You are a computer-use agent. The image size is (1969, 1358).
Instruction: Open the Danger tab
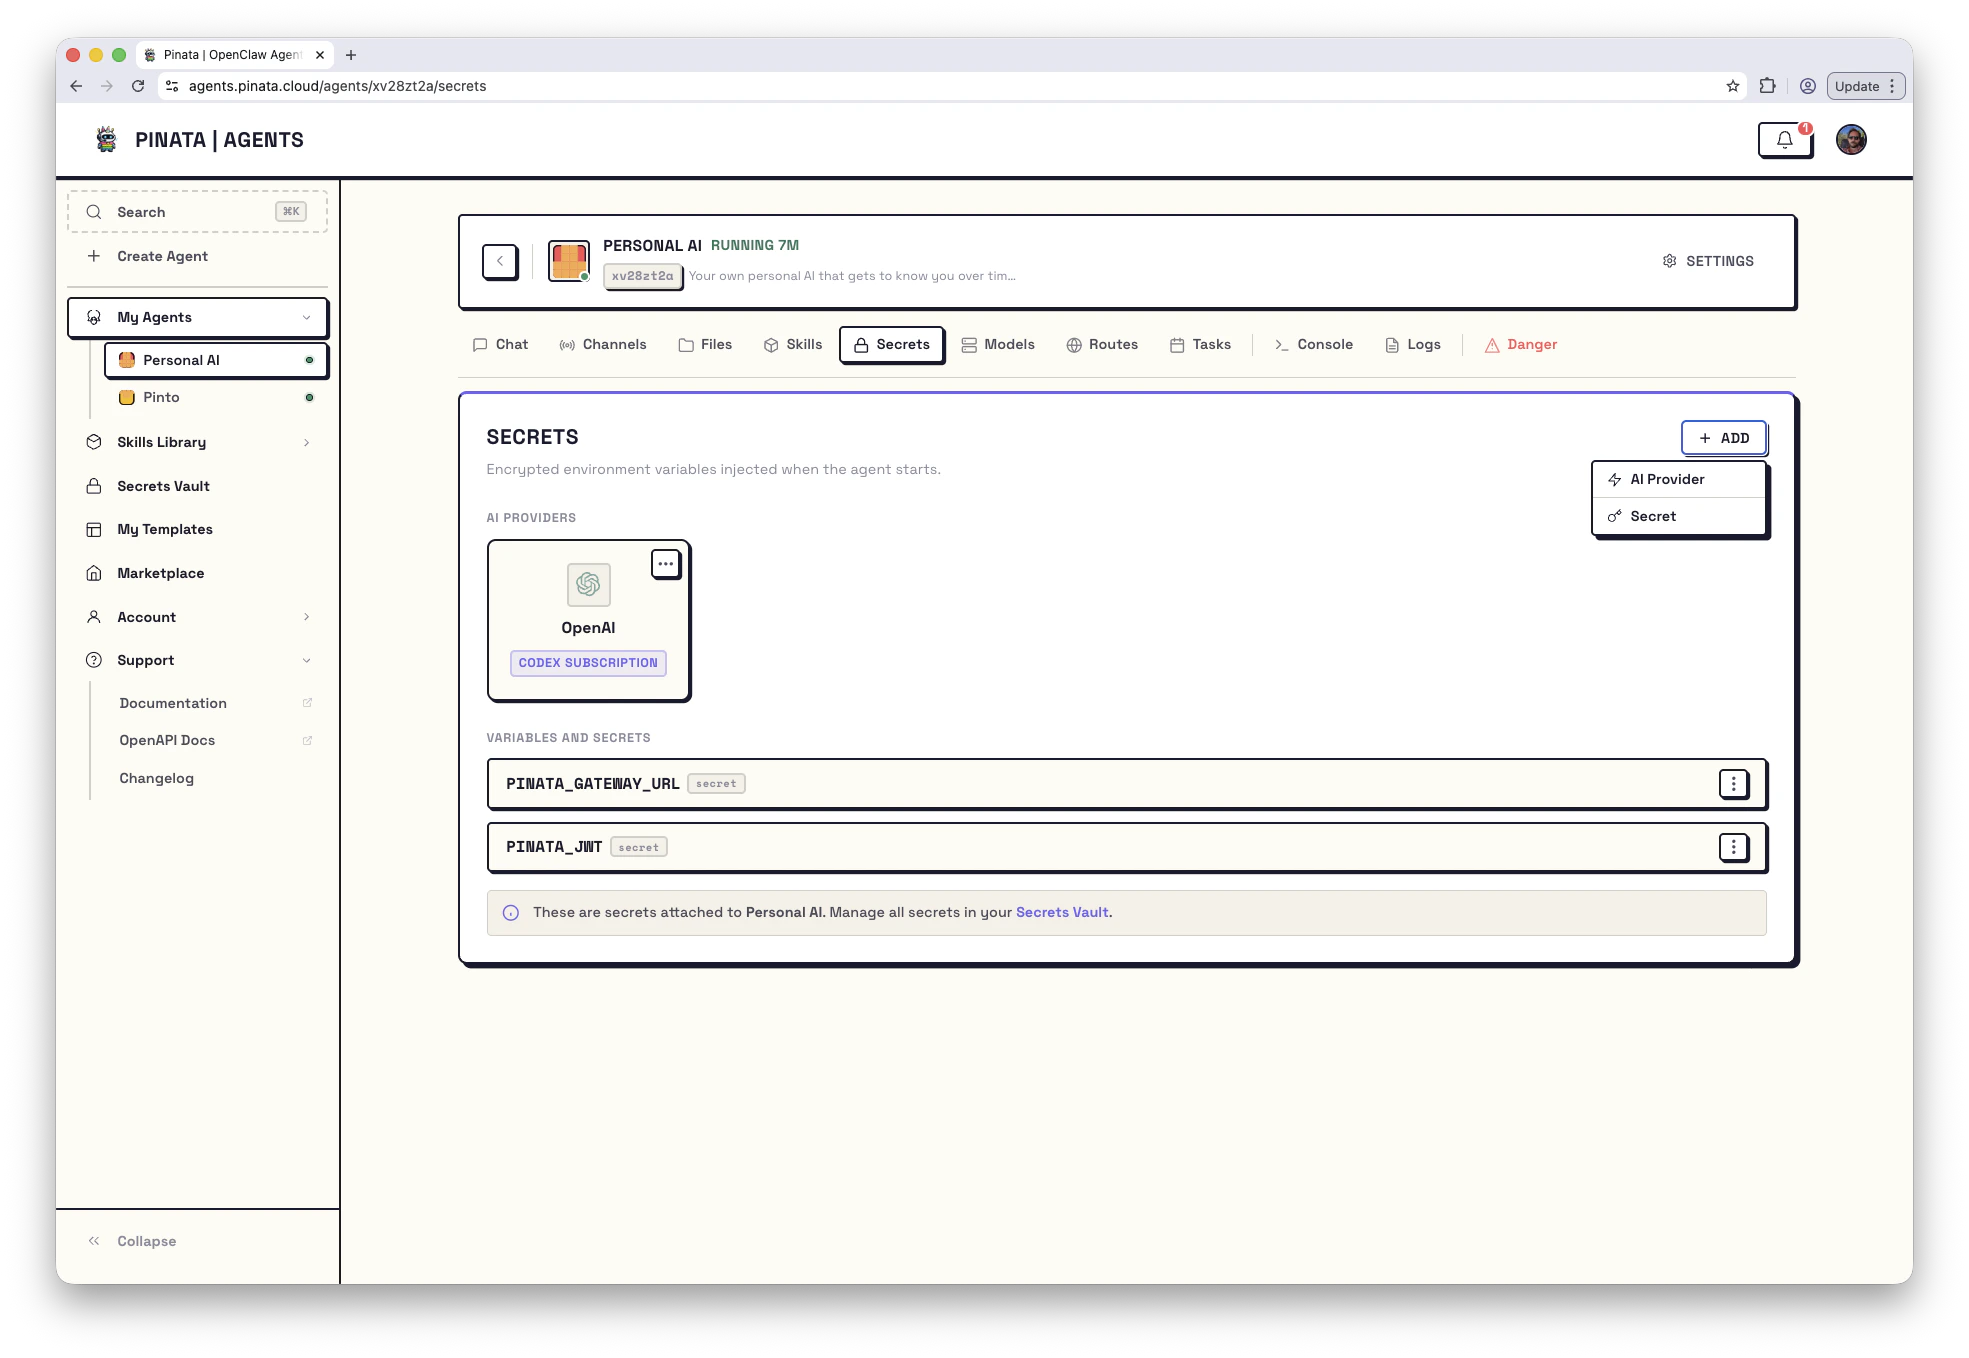pyautogui.click(x=1521, y=344)
